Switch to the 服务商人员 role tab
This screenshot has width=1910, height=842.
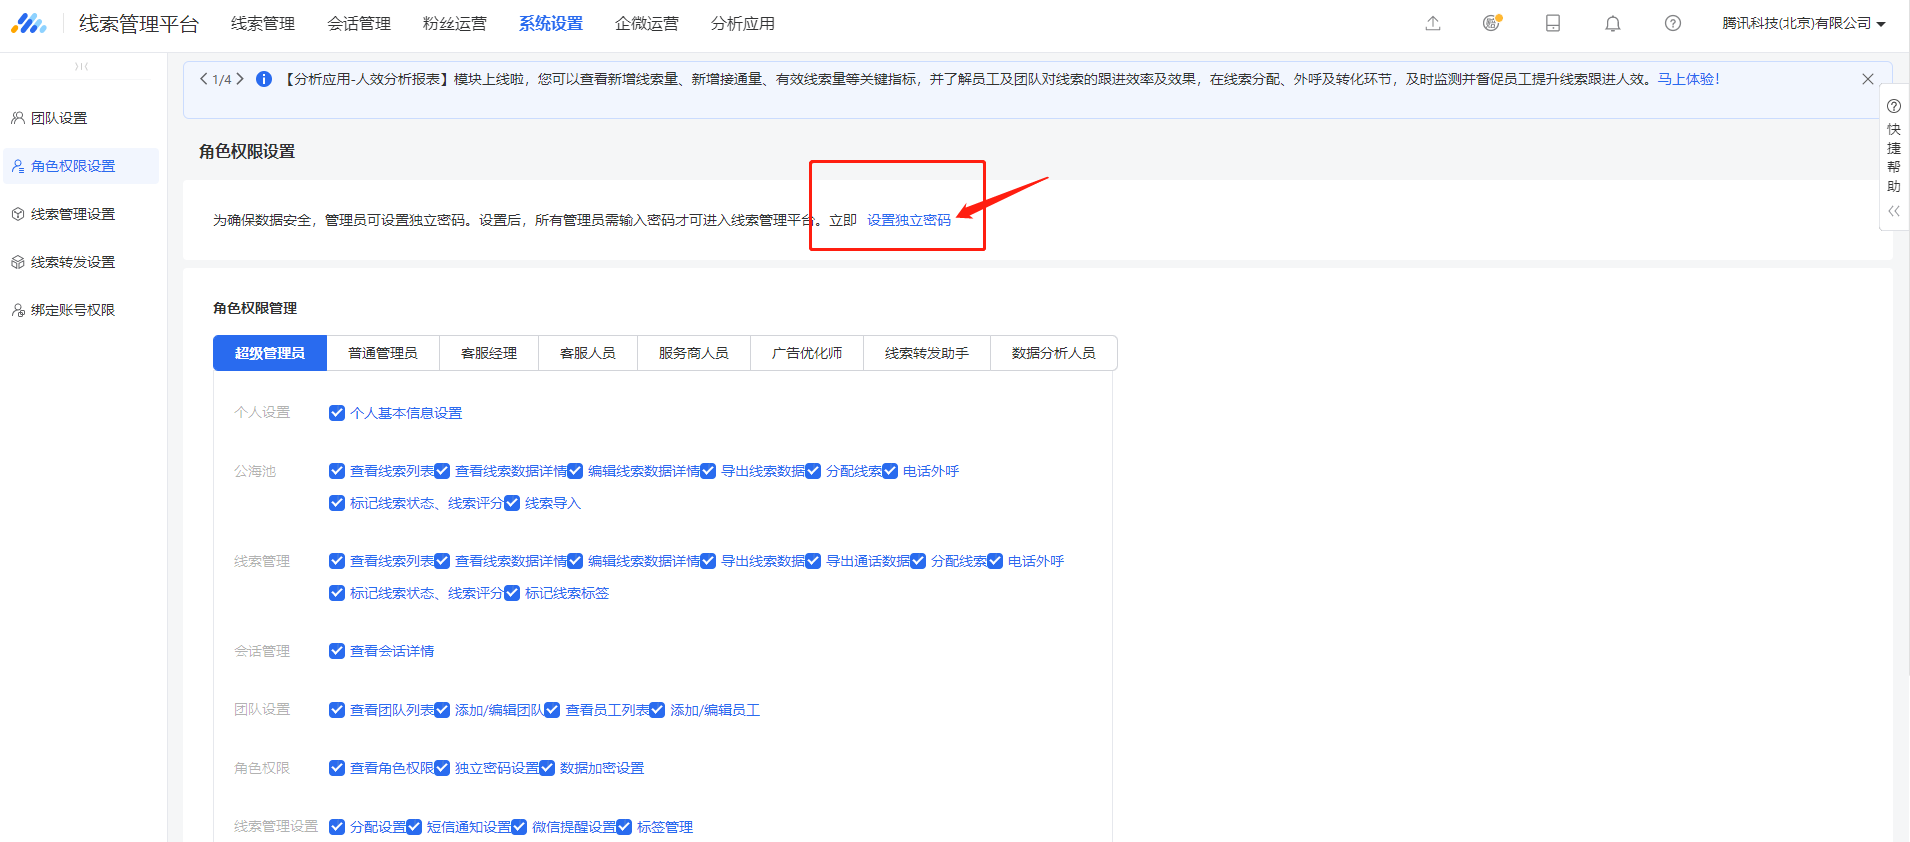tap(694, 353)
